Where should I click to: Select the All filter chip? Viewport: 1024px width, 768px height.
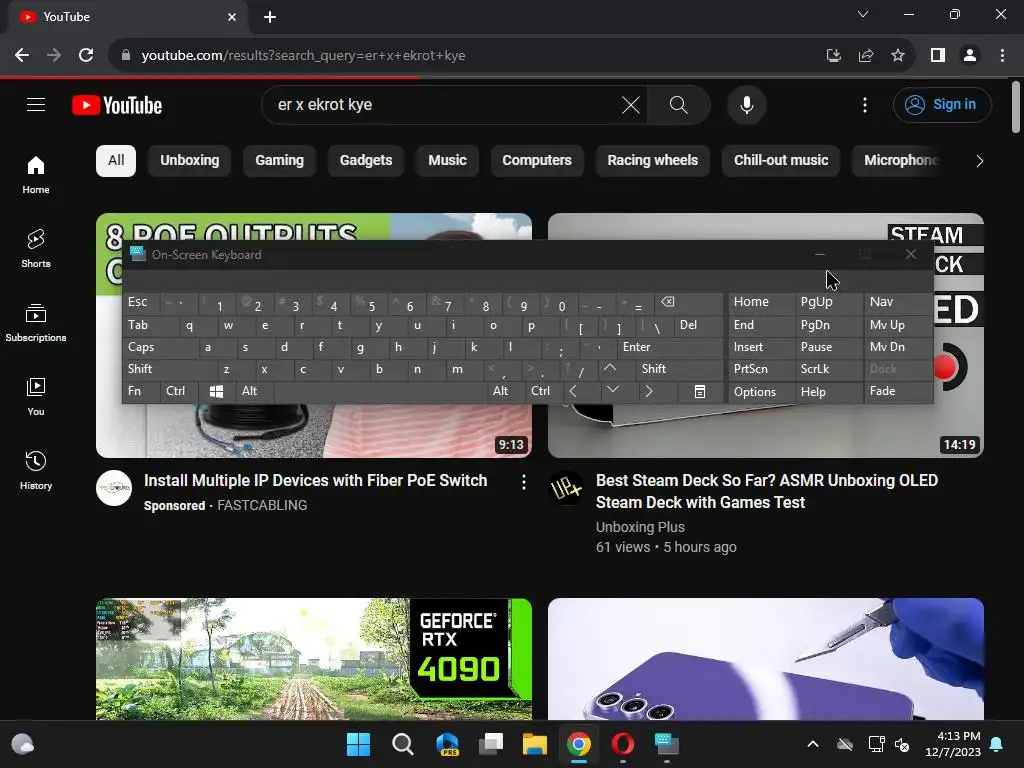point(116,161)
